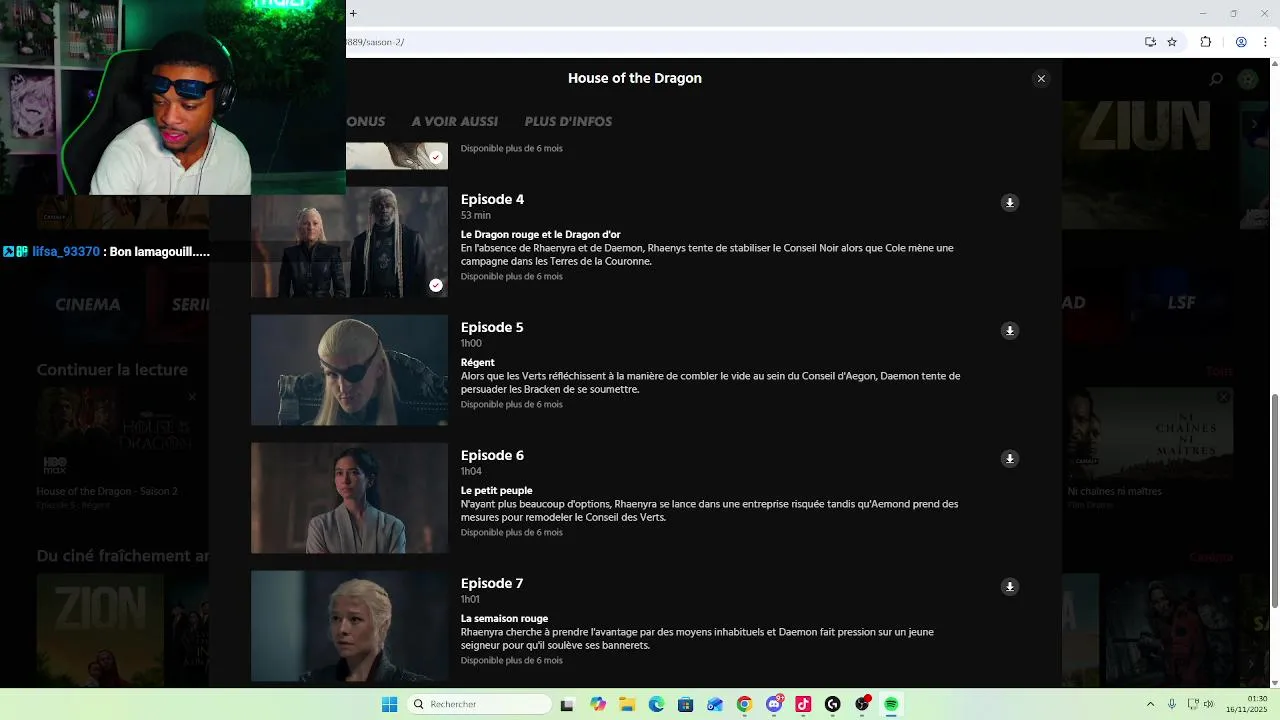Open File Explorer from the taskbar

point(627,704)
